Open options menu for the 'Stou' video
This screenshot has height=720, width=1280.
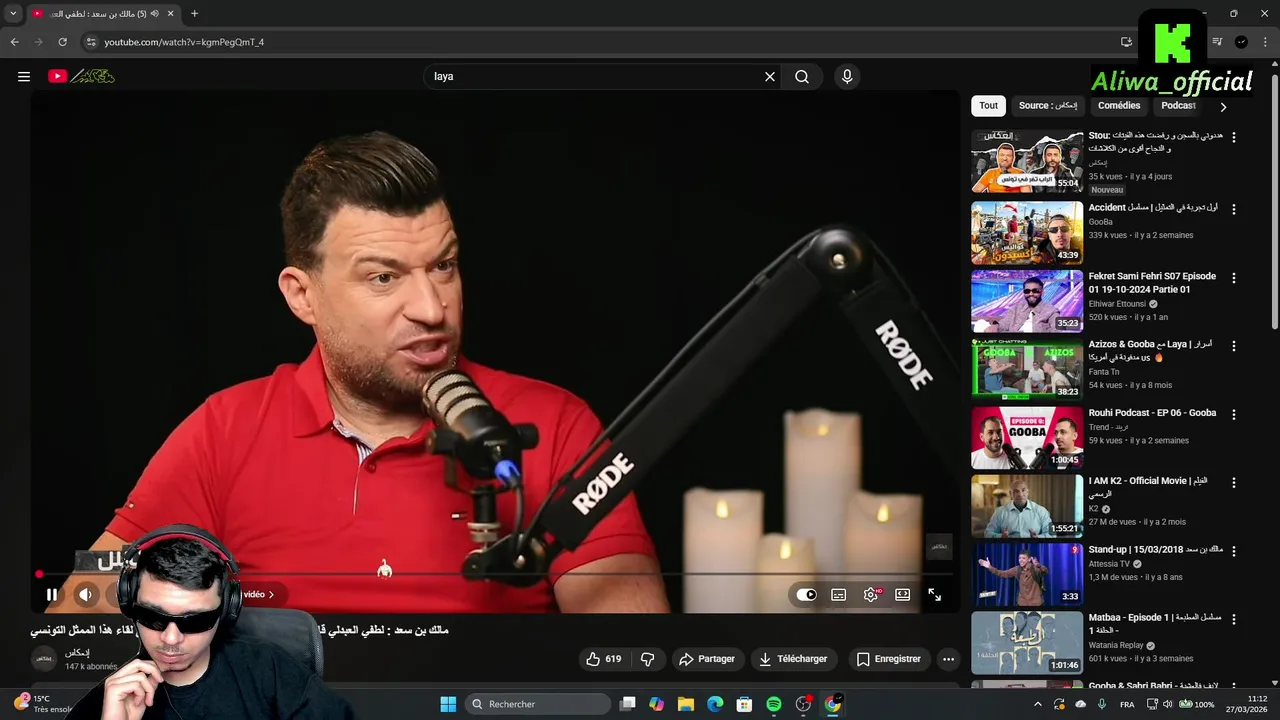point(1233,138)
